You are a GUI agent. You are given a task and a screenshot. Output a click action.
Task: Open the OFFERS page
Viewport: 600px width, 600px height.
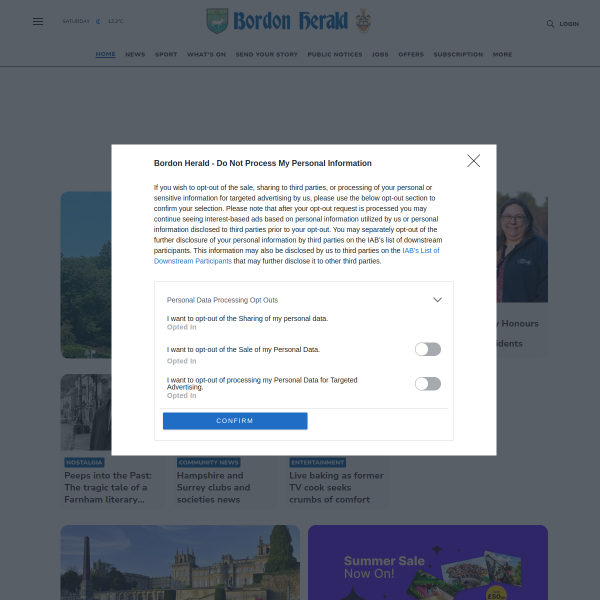coord(411,54)
